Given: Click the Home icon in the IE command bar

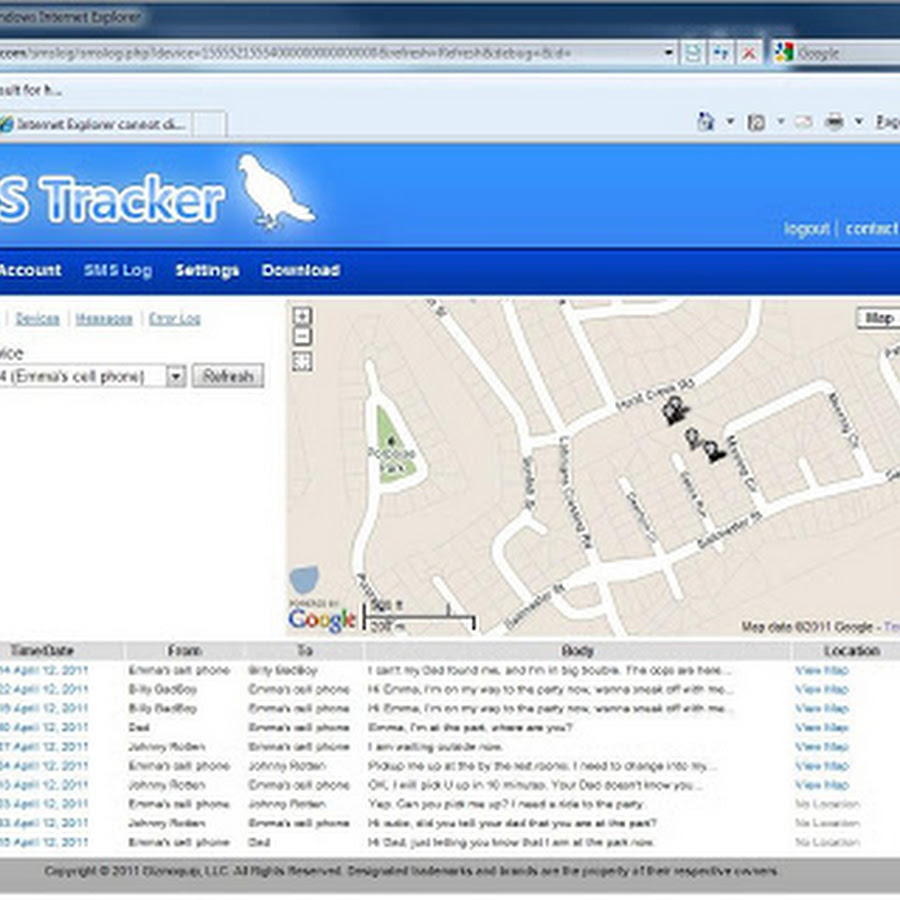Looking at the screenshot, I should pos(705,122).
